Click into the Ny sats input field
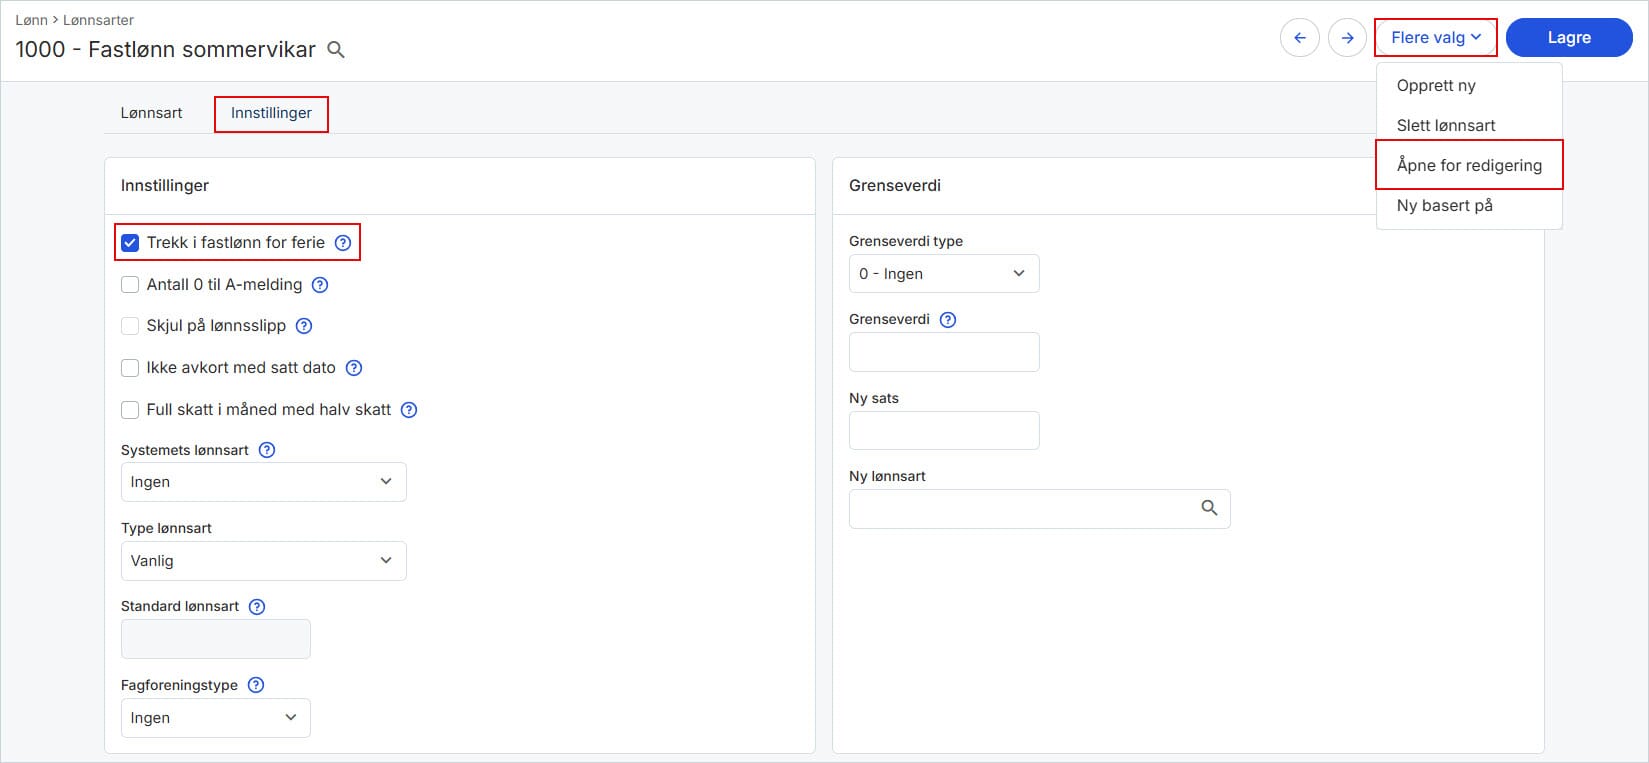 944,431
